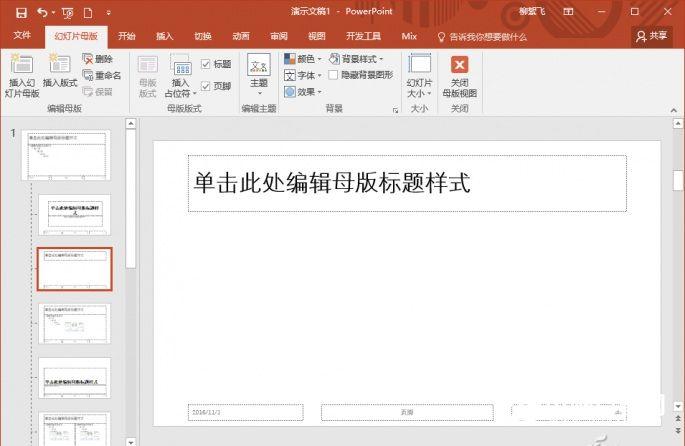Select the fourth layout thumbnail with content placeholder
Image resolution: width=685 pixels, height=446 pixels.
pos(75,324)
